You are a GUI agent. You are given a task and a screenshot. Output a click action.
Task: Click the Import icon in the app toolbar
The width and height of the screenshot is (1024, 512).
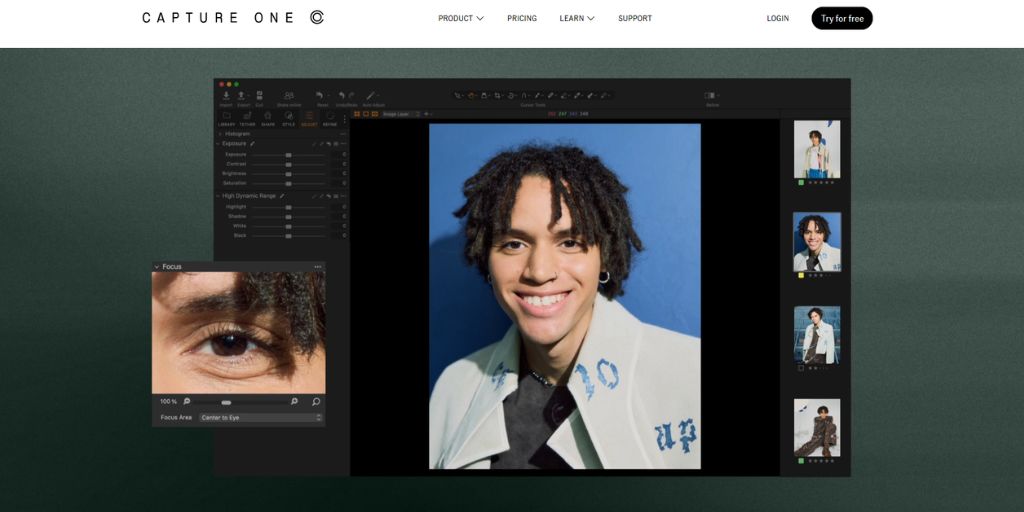click(x=226, y=95)
